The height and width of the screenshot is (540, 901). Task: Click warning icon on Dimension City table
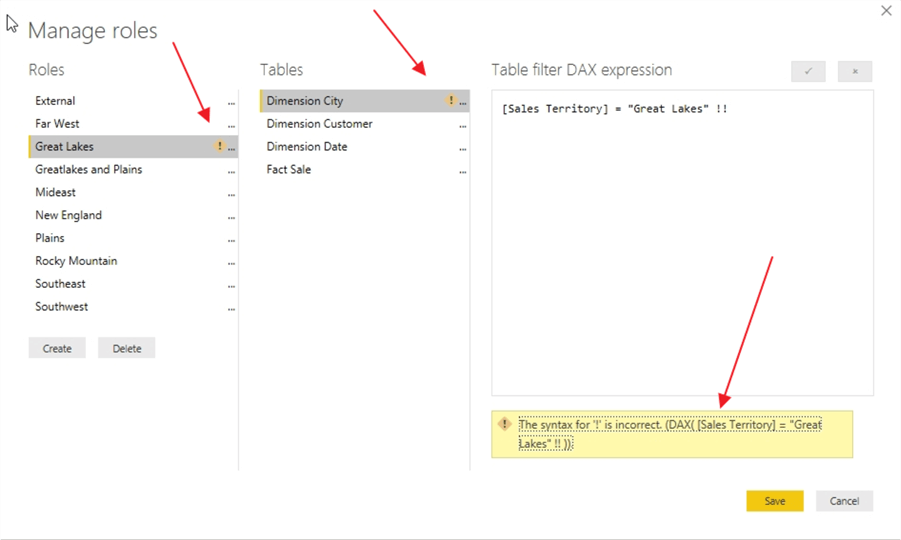451,101
